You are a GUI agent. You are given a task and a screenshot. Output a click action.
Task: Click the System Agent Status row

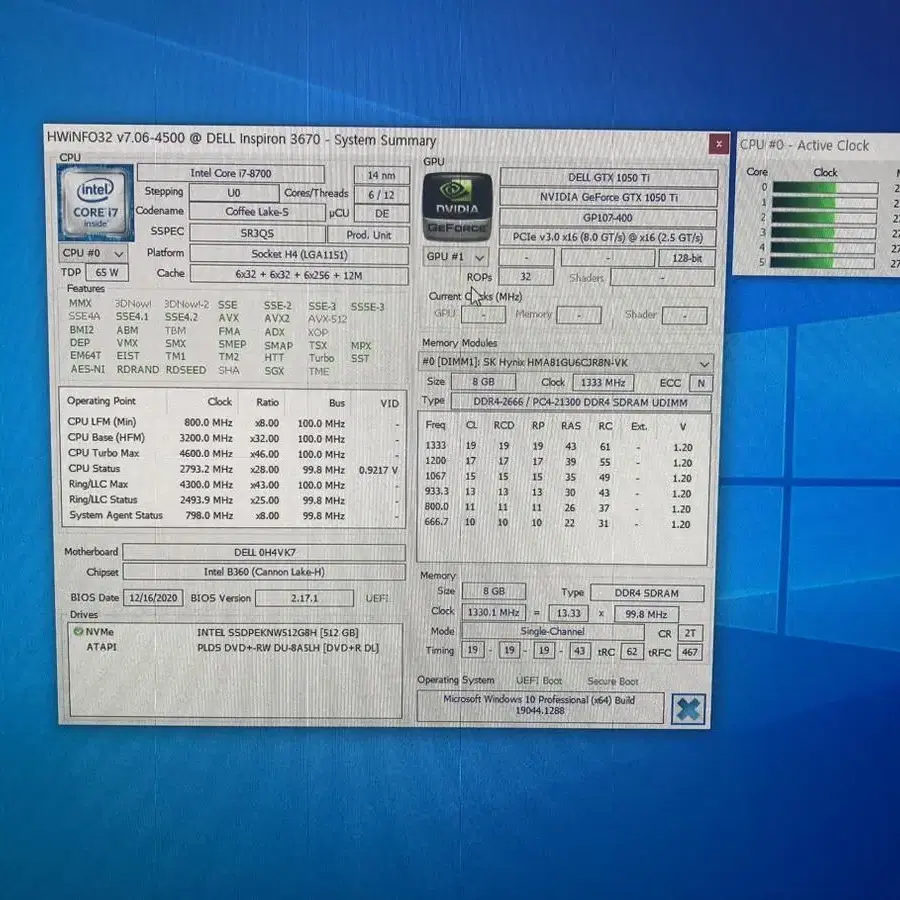click(x=234, y=515)
